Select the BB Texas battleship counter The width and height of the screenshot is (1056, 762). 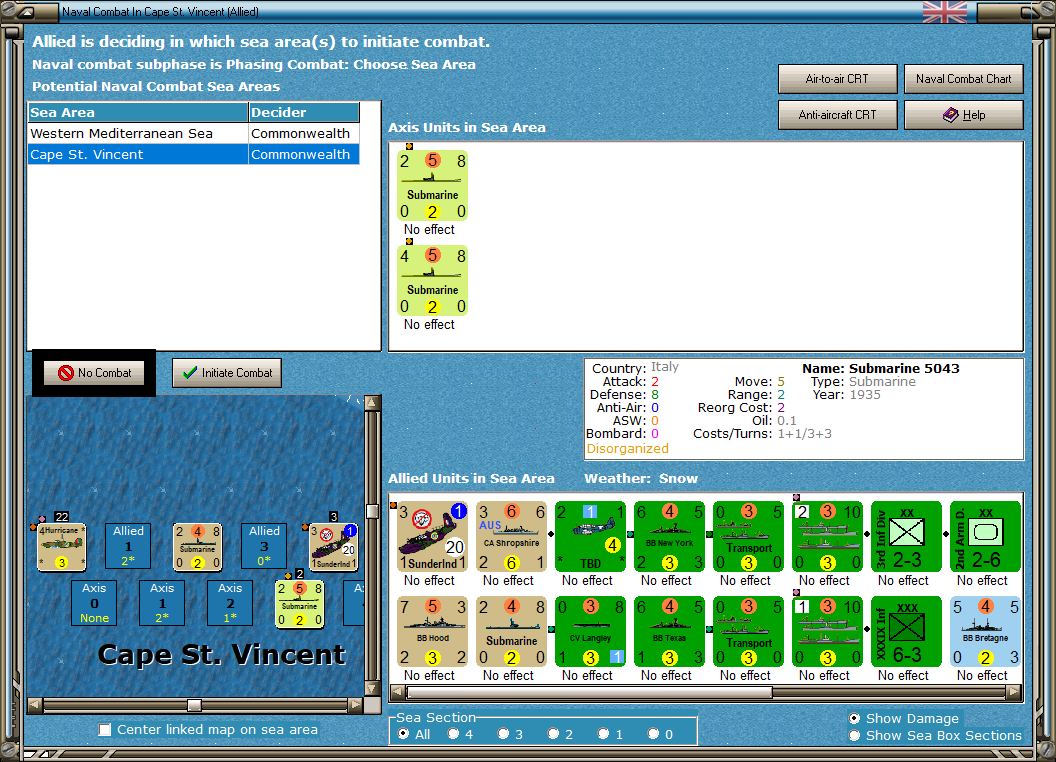click(669, 631)
